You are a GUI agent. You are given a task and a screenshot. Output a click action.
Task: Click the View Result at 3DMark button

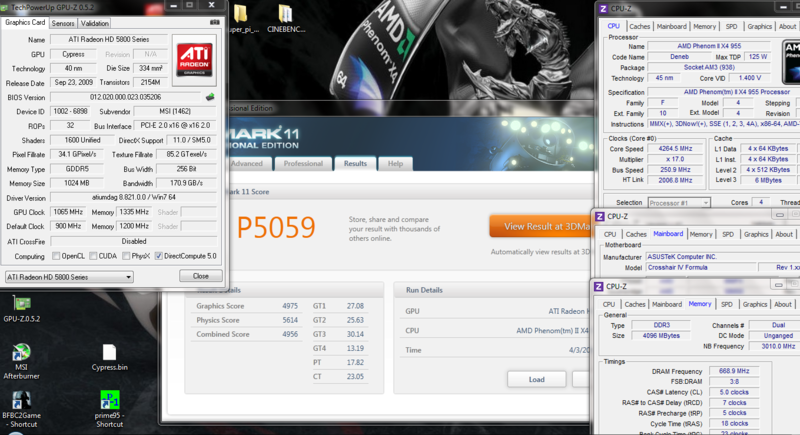pos(538,226)
